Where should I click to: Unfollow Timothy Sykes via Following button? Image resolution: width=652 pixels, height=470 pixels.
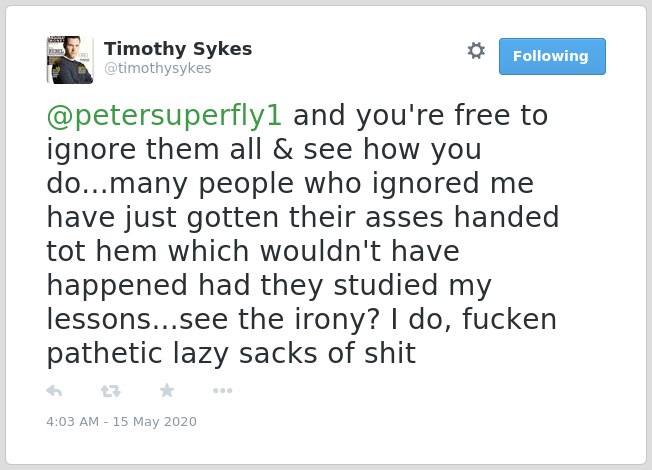552,56
